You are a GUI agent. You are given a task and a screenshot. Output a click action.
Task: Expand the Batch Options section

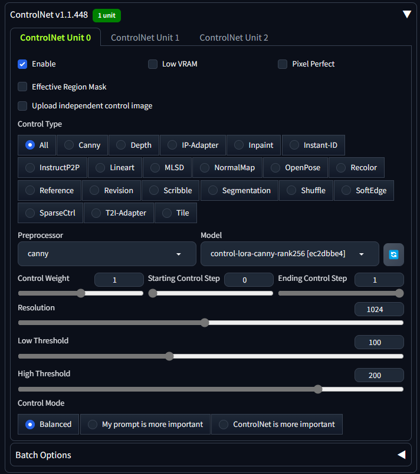pos(402,455)
